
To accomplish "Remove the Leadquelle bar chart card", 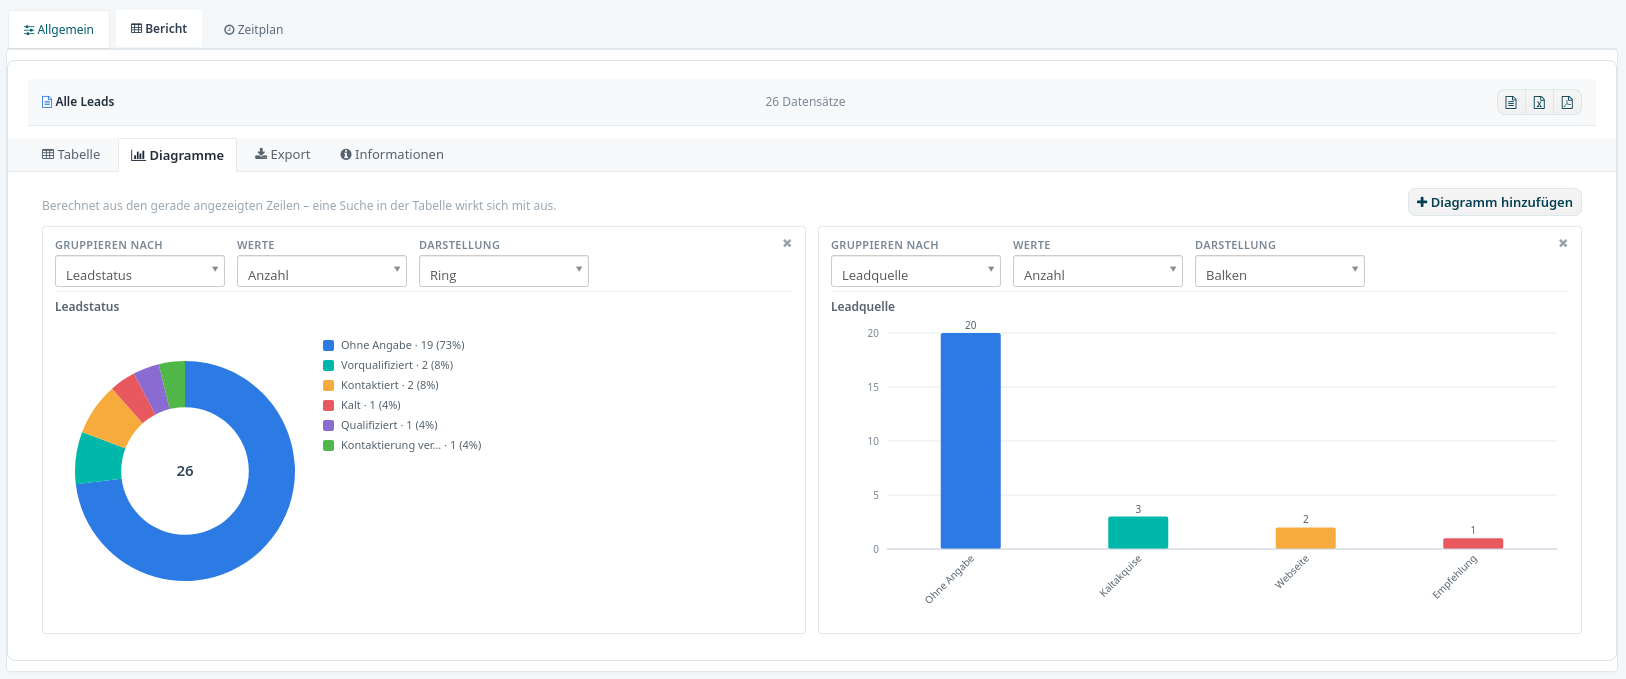I will [1563, 243].
